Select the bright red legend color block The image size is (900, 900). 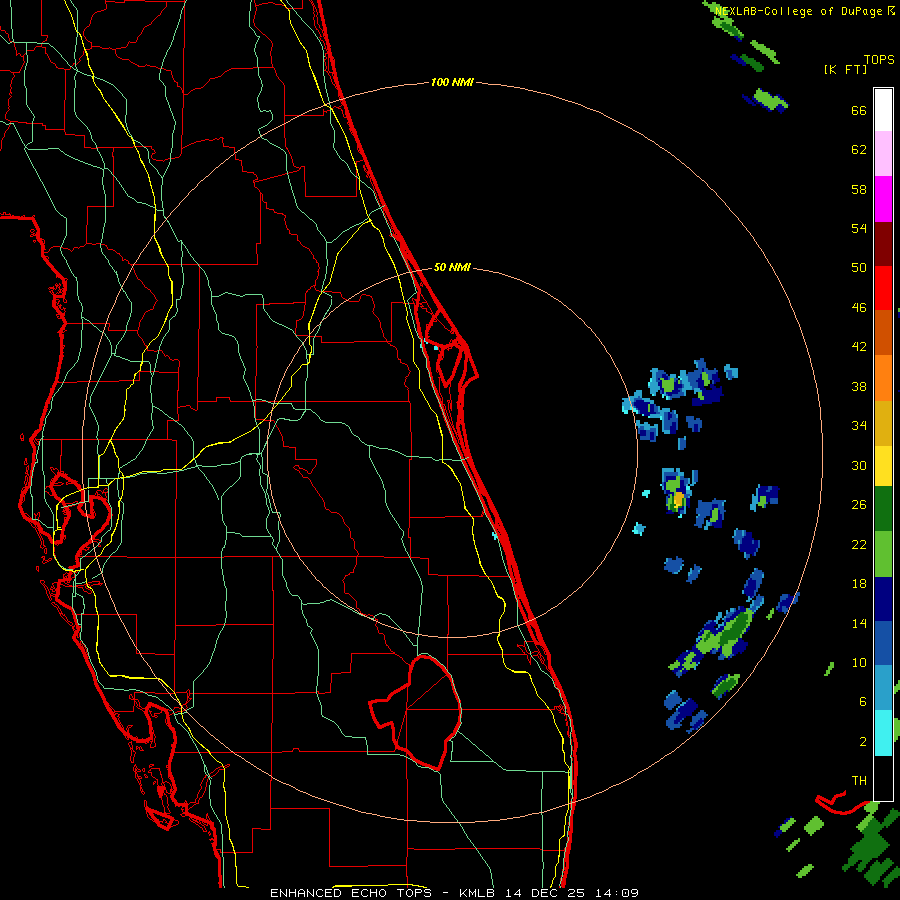point(883,288)
